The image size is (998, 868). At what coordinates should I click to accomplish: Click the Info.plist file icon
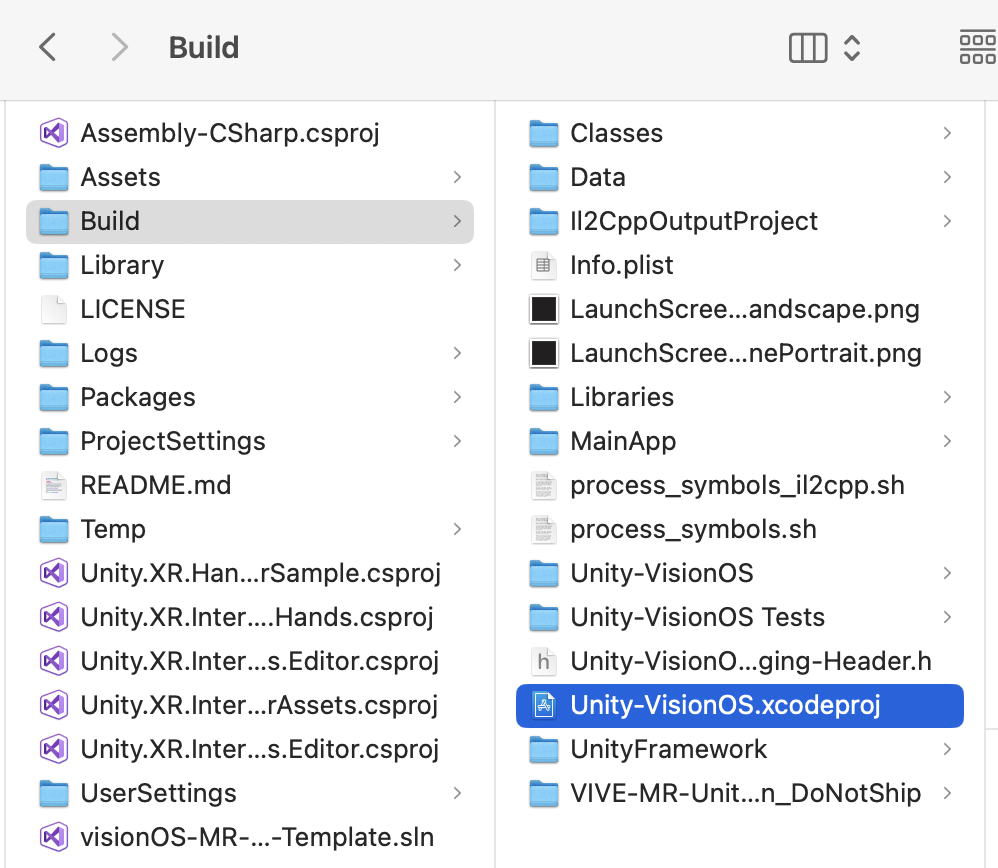[544, 265]
